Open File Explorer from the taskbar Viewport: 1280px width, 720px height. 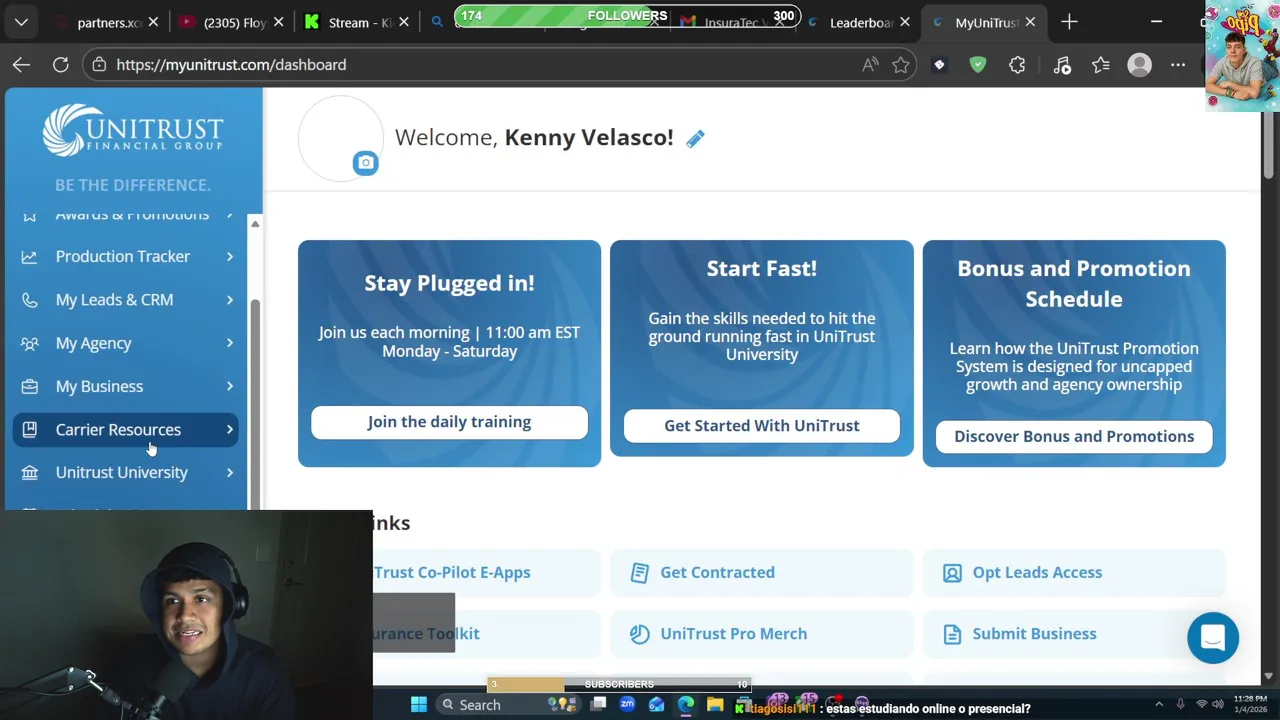click(x=715, y=705)
